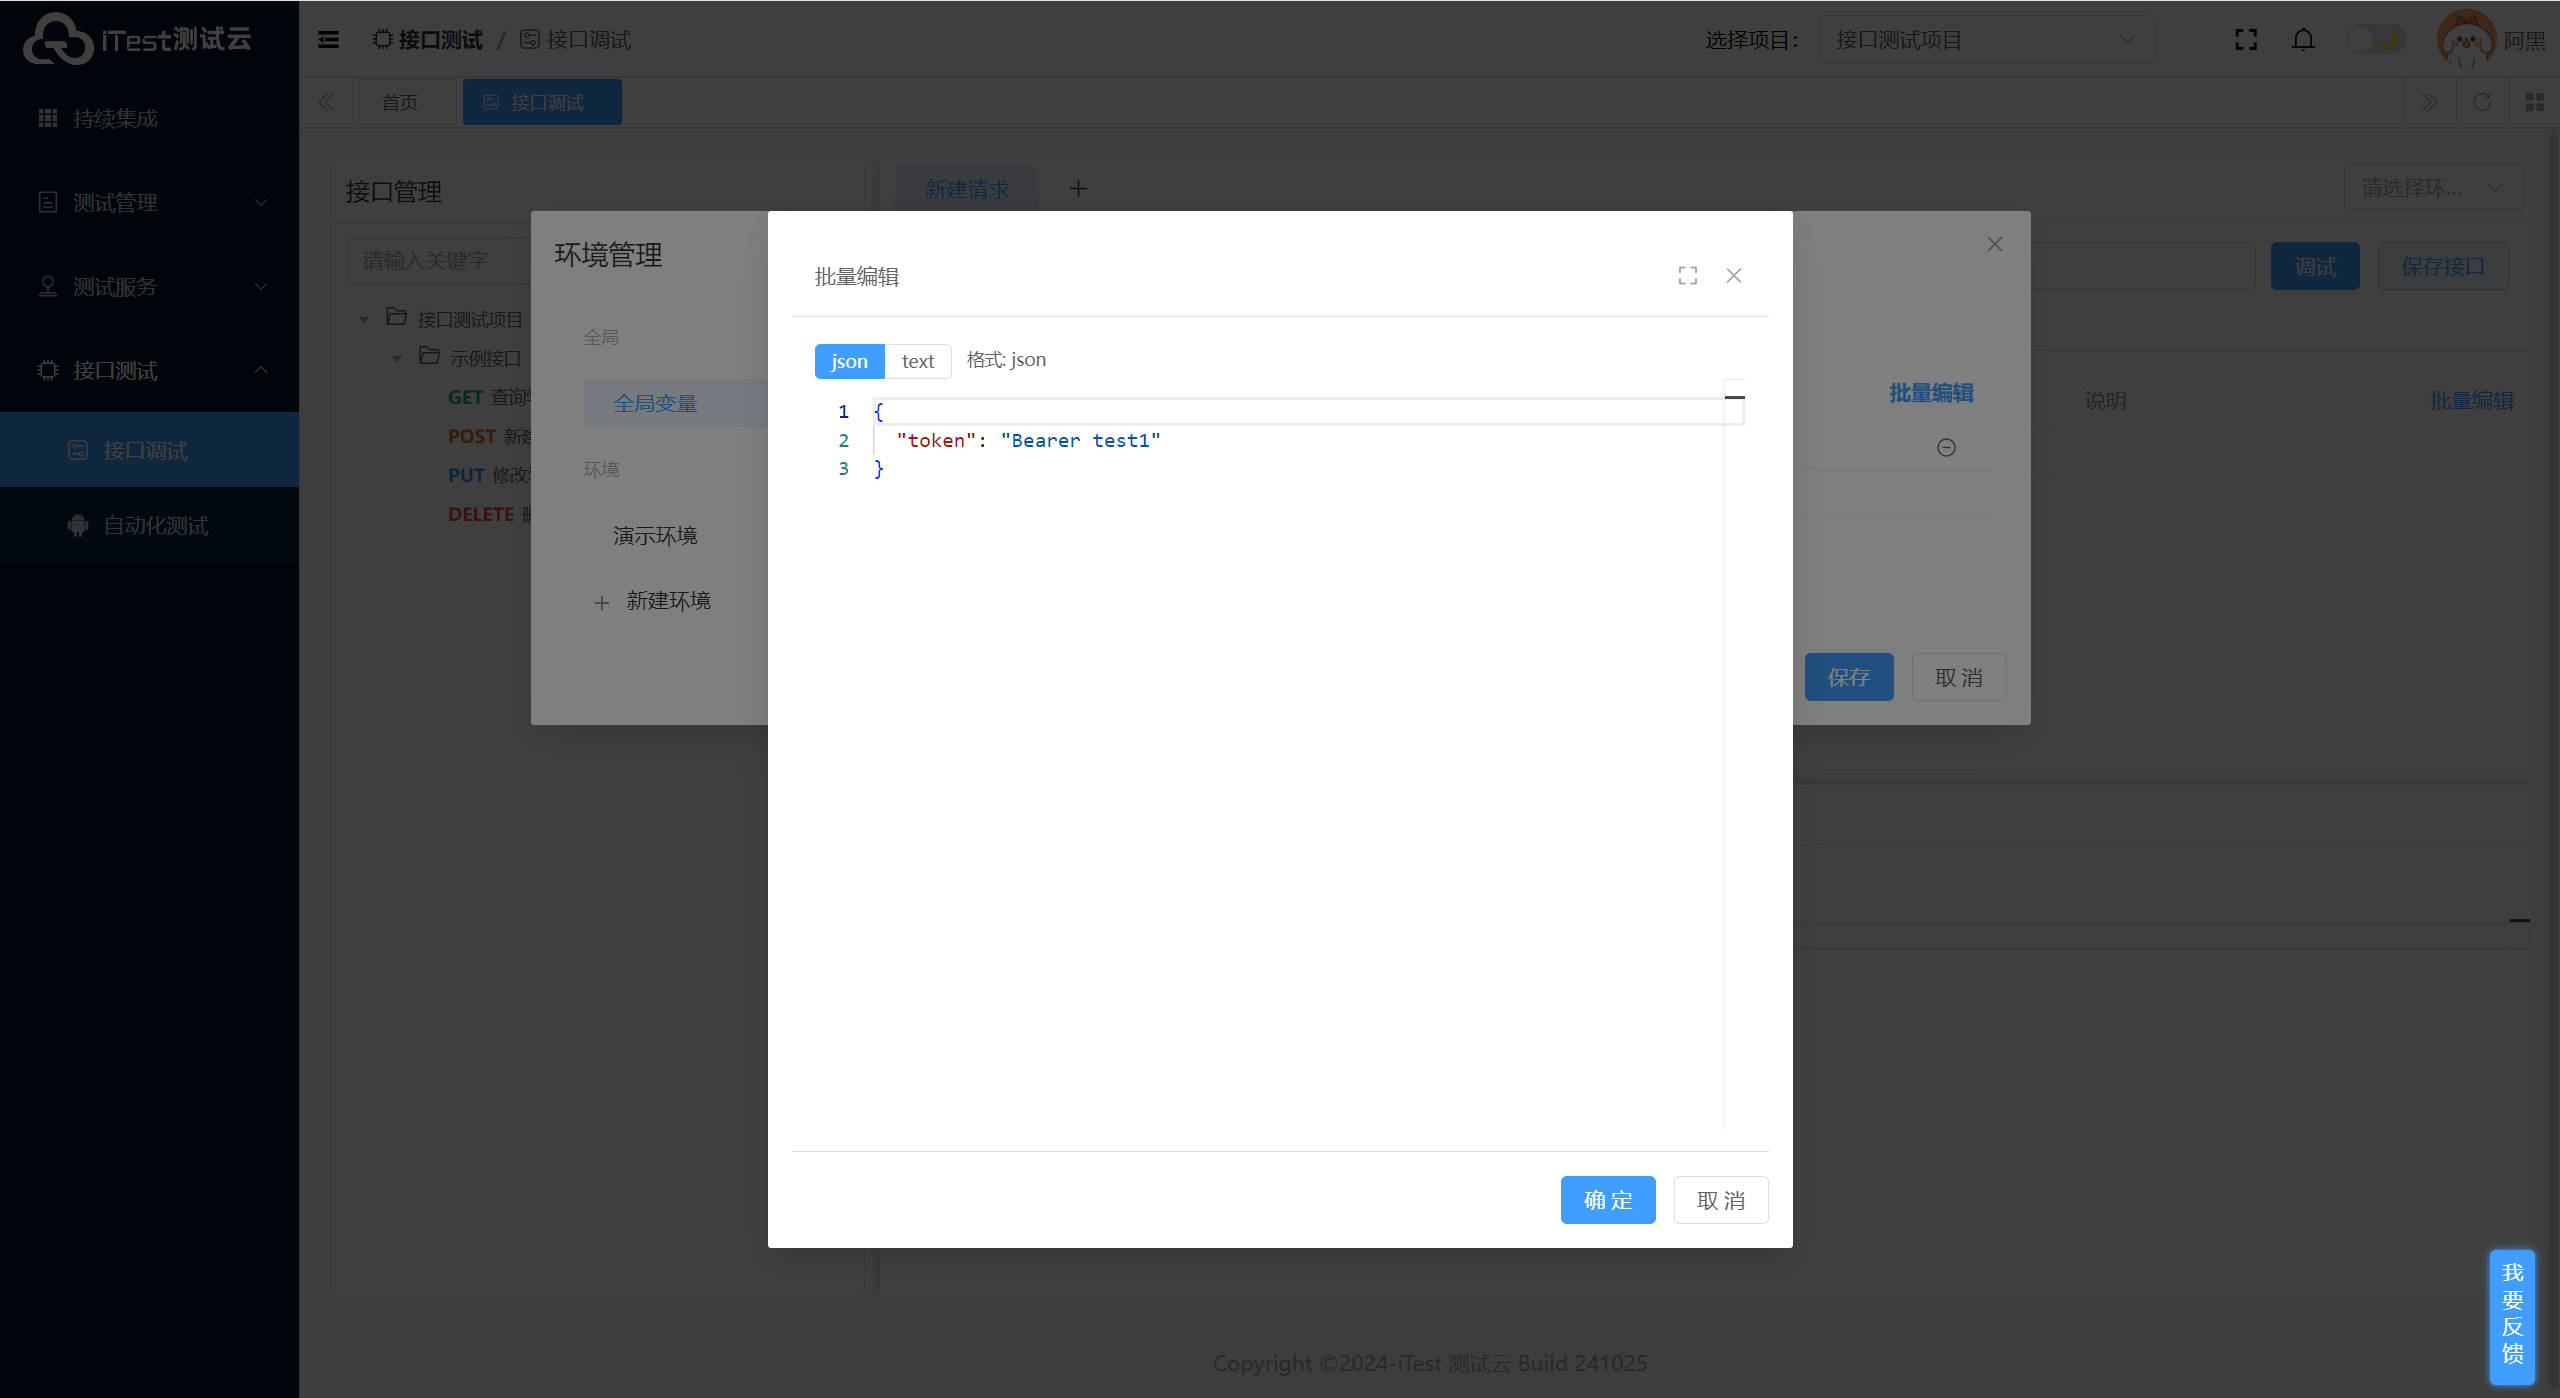Click the 确定 confirm button
The height and width of the screenshot is (1398, 2560).
tap(1608, 1200)
